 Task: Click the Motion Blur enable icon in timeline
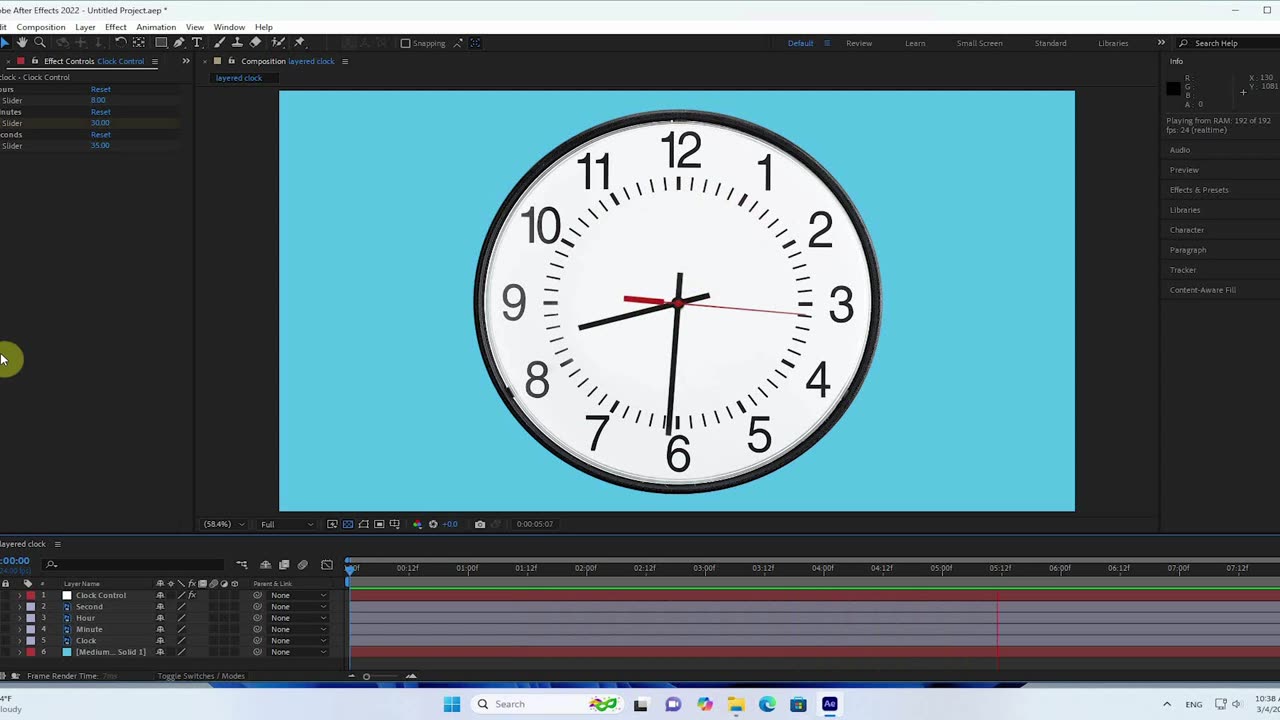pyautogui.click(x=303, y=565)
